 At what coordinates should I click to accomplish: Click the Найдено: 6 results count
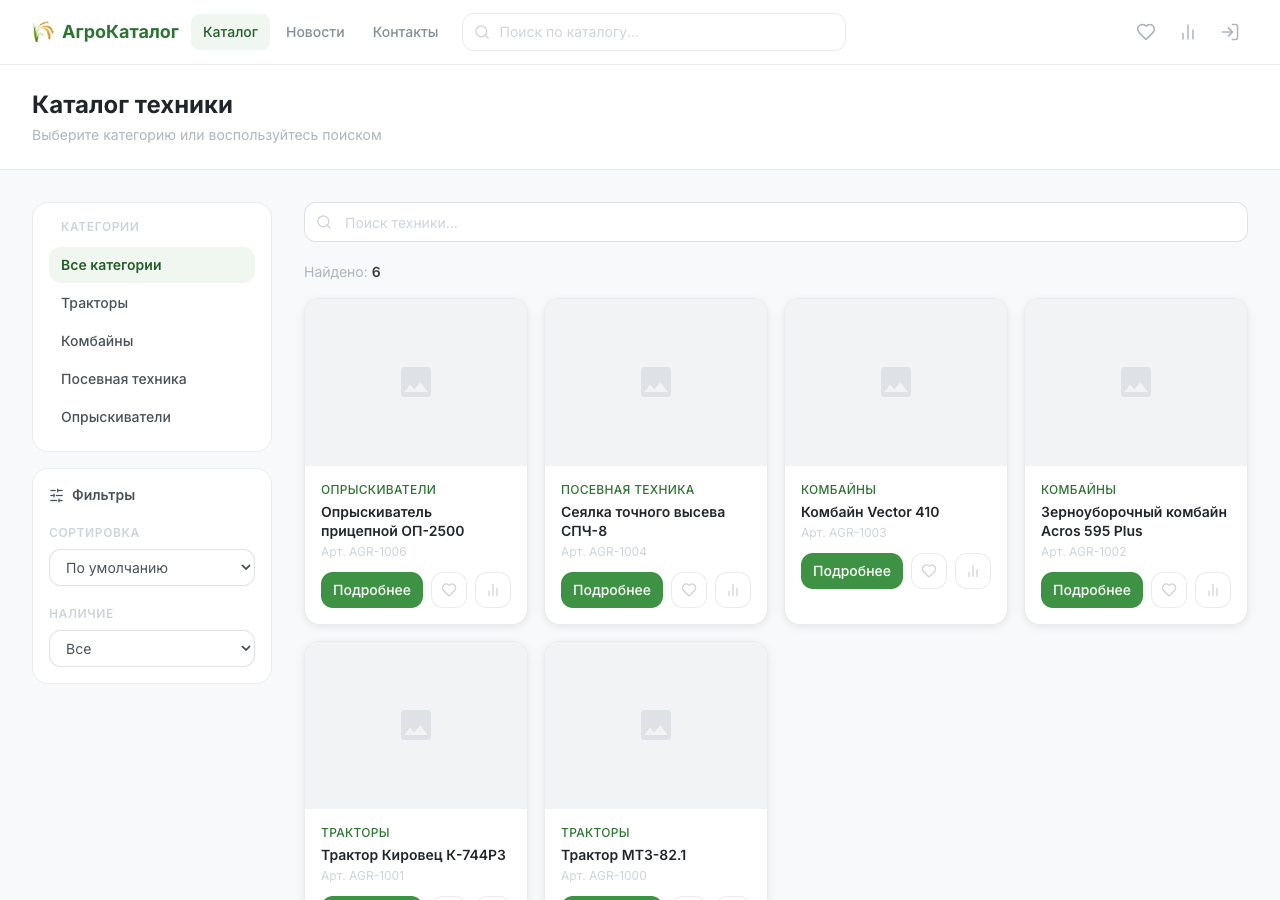[342, 272]
